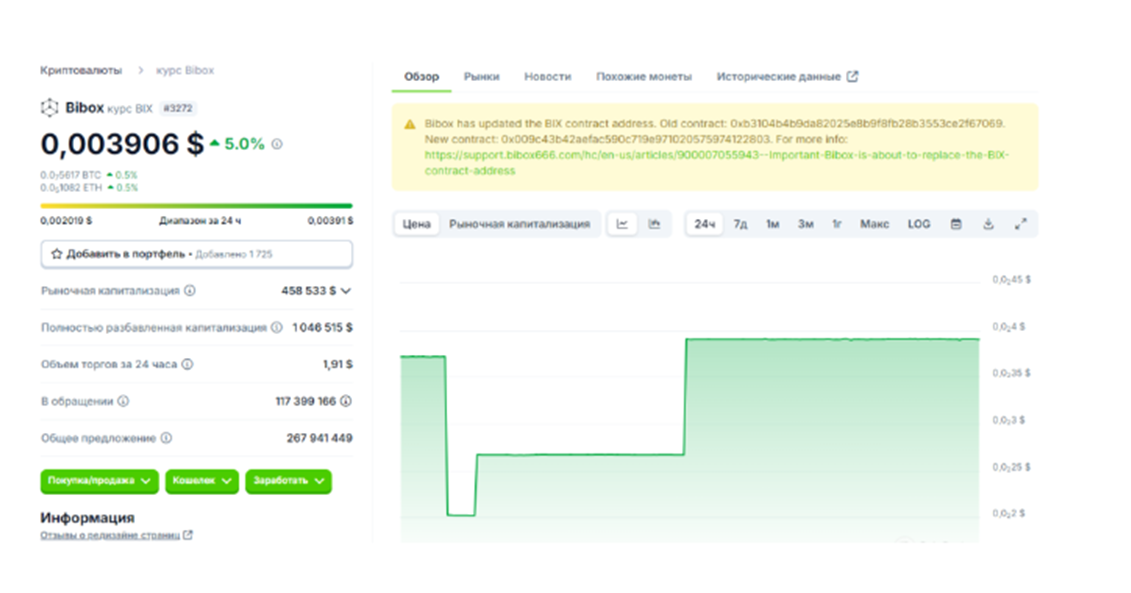Click external link icon next to Исторические данные
The width and height of the screenshot is (1131, 593).
pyautogui.click(x=853, y=76)
